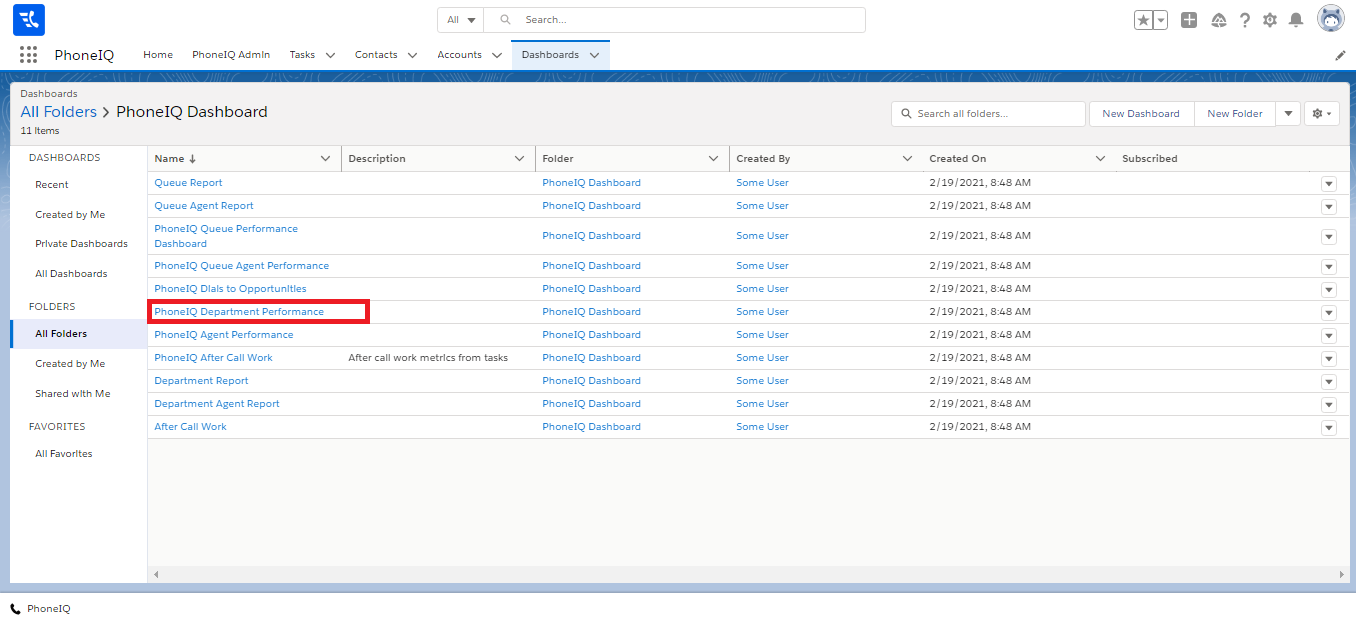1356x624 pixels.
Task: Select Shared with Me in sidebar
Action: pyautogui.click(x=73, y=394)
